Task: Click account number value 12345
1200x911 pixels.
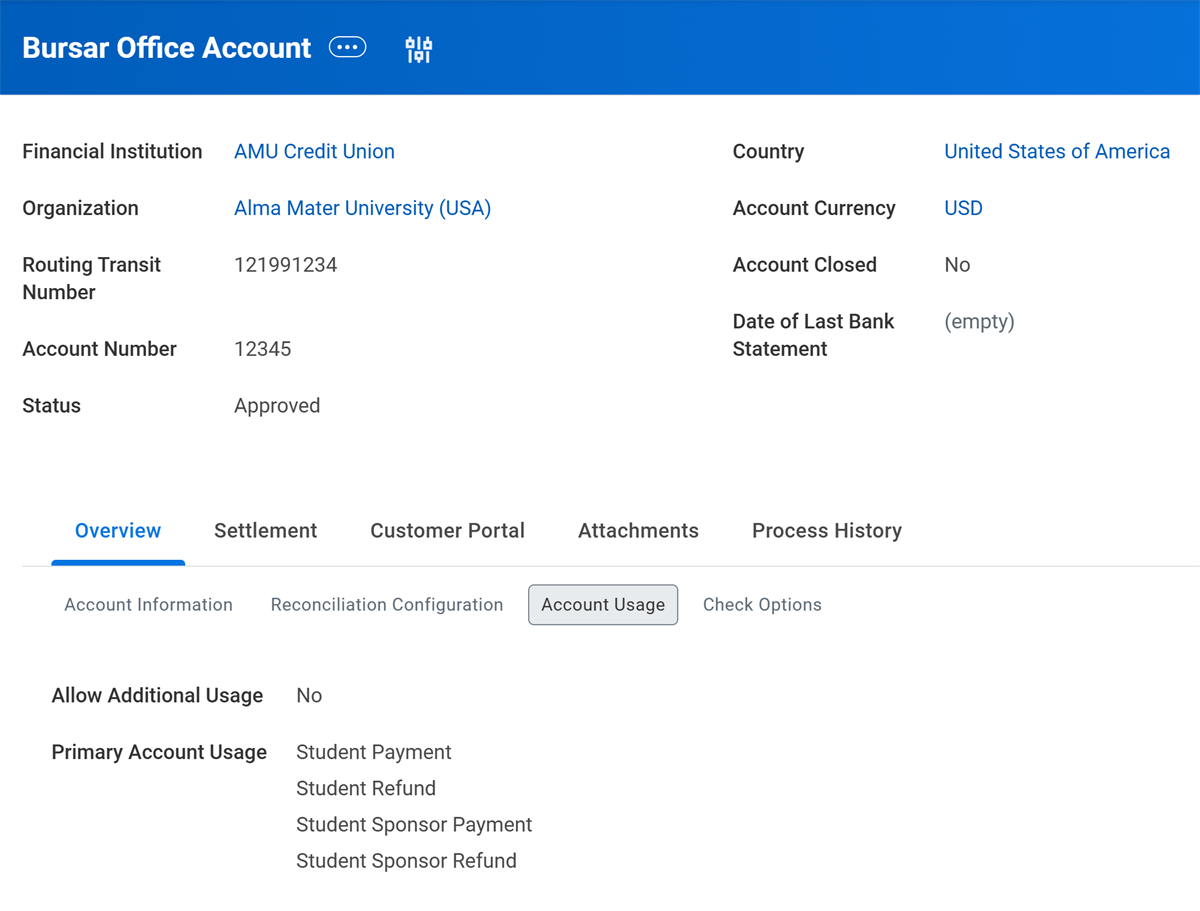Action: [263, 349]
